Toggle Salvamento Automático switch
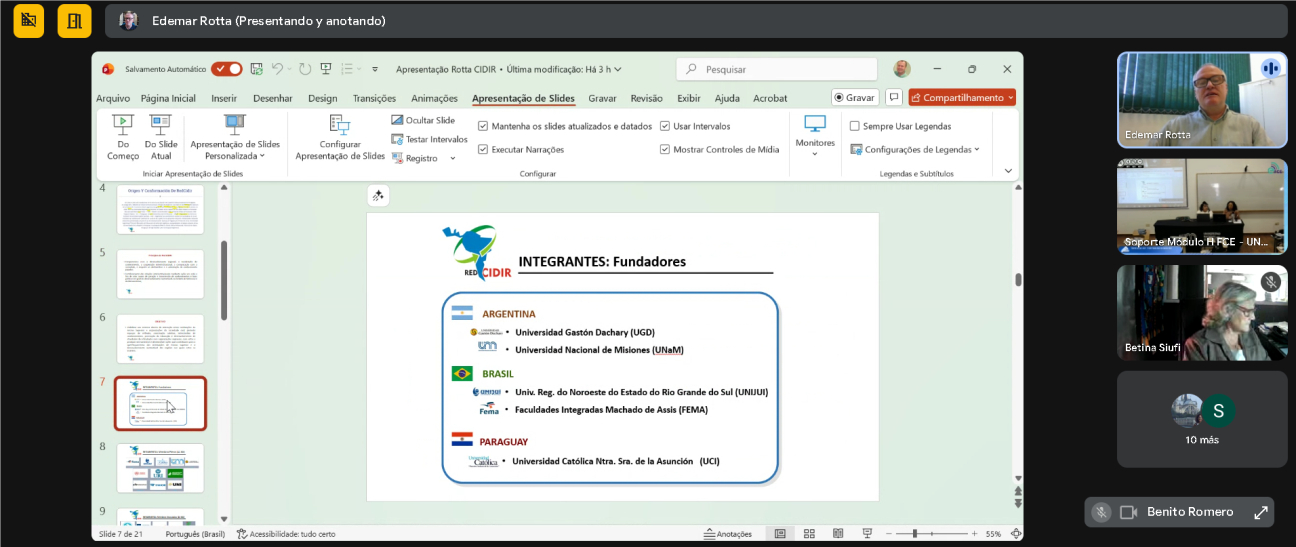Viewport: 1296px width, 547px height. [226, 69]
